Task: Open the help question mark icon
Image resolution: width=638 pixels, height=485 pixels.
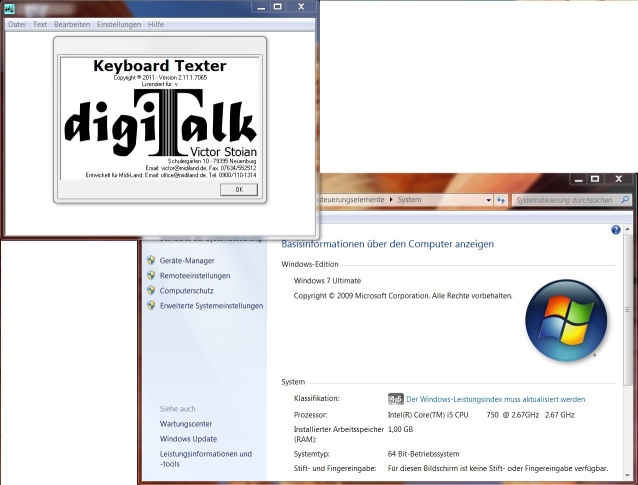Action: pos(616,230)
